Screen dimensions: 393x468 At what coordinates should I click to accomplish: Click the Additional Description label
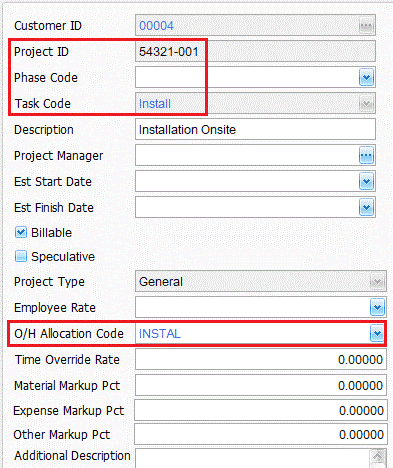[72, 456]
